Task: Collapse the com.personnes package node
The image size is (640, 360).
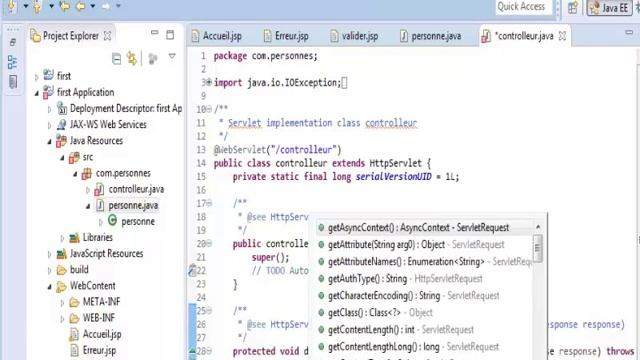Action: 76,173
